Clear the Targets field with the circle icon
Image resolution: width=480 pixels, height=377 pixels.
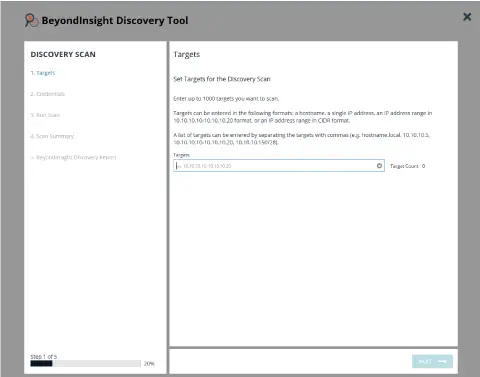pos(379,166)
